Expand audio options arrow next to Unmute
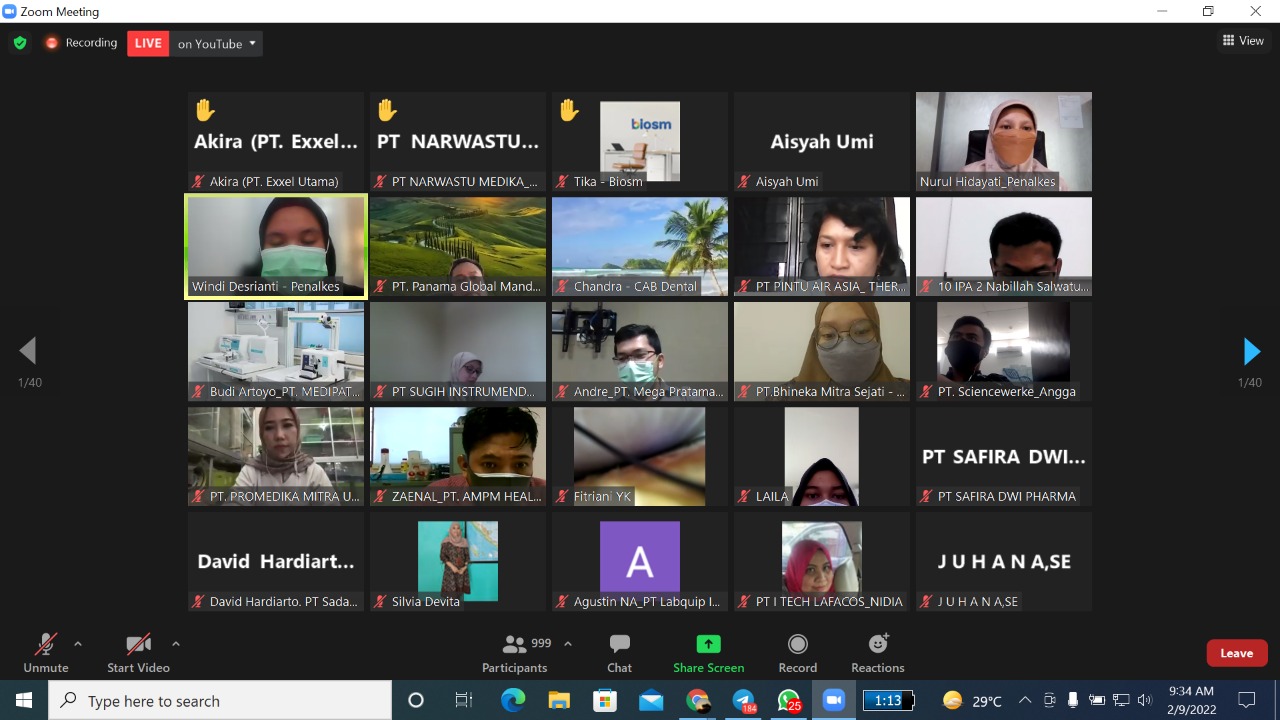The height and width of the screenshot is (720, 1280). pyautogui.click(x=78, y=644)
